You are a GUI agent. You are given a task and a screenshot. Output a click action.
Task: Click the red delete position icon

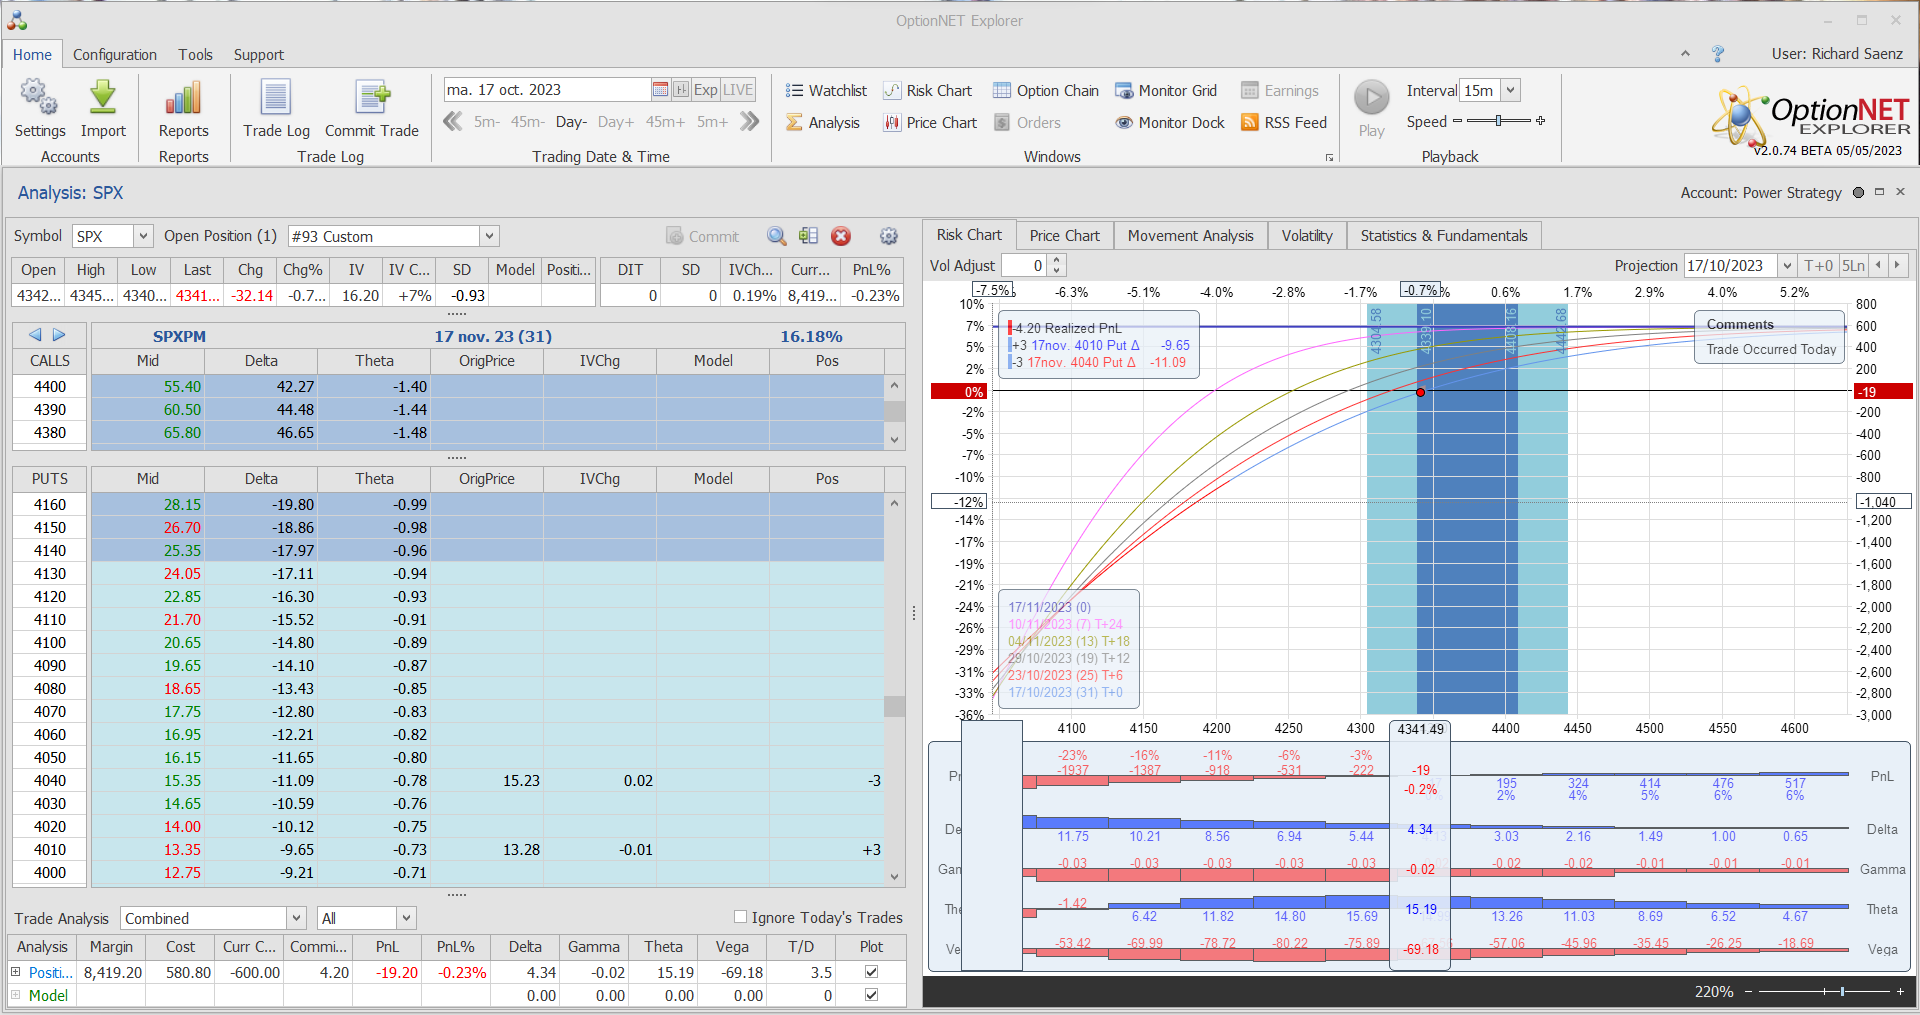[x=841, y=236]
